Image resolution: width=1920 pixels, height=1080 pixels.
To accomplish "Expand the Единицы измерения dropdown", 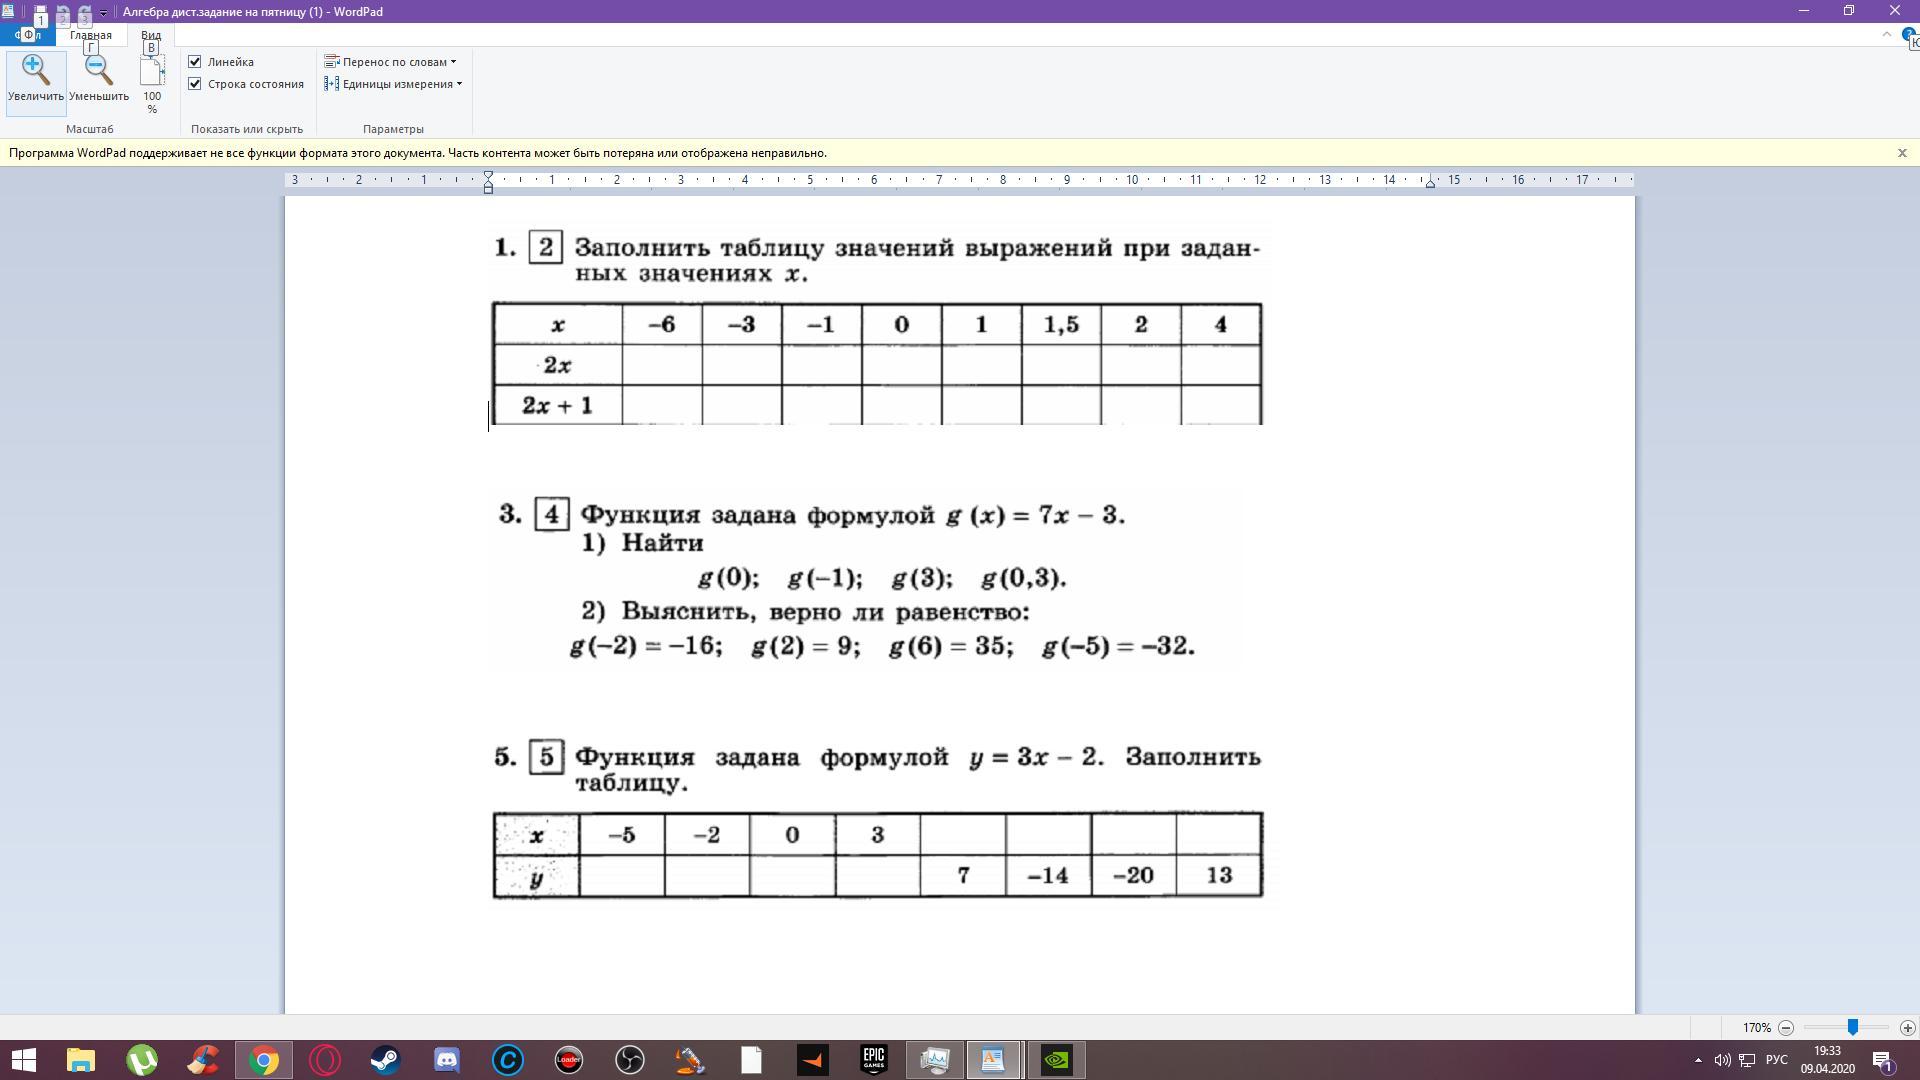I will (x=394, y=84).
